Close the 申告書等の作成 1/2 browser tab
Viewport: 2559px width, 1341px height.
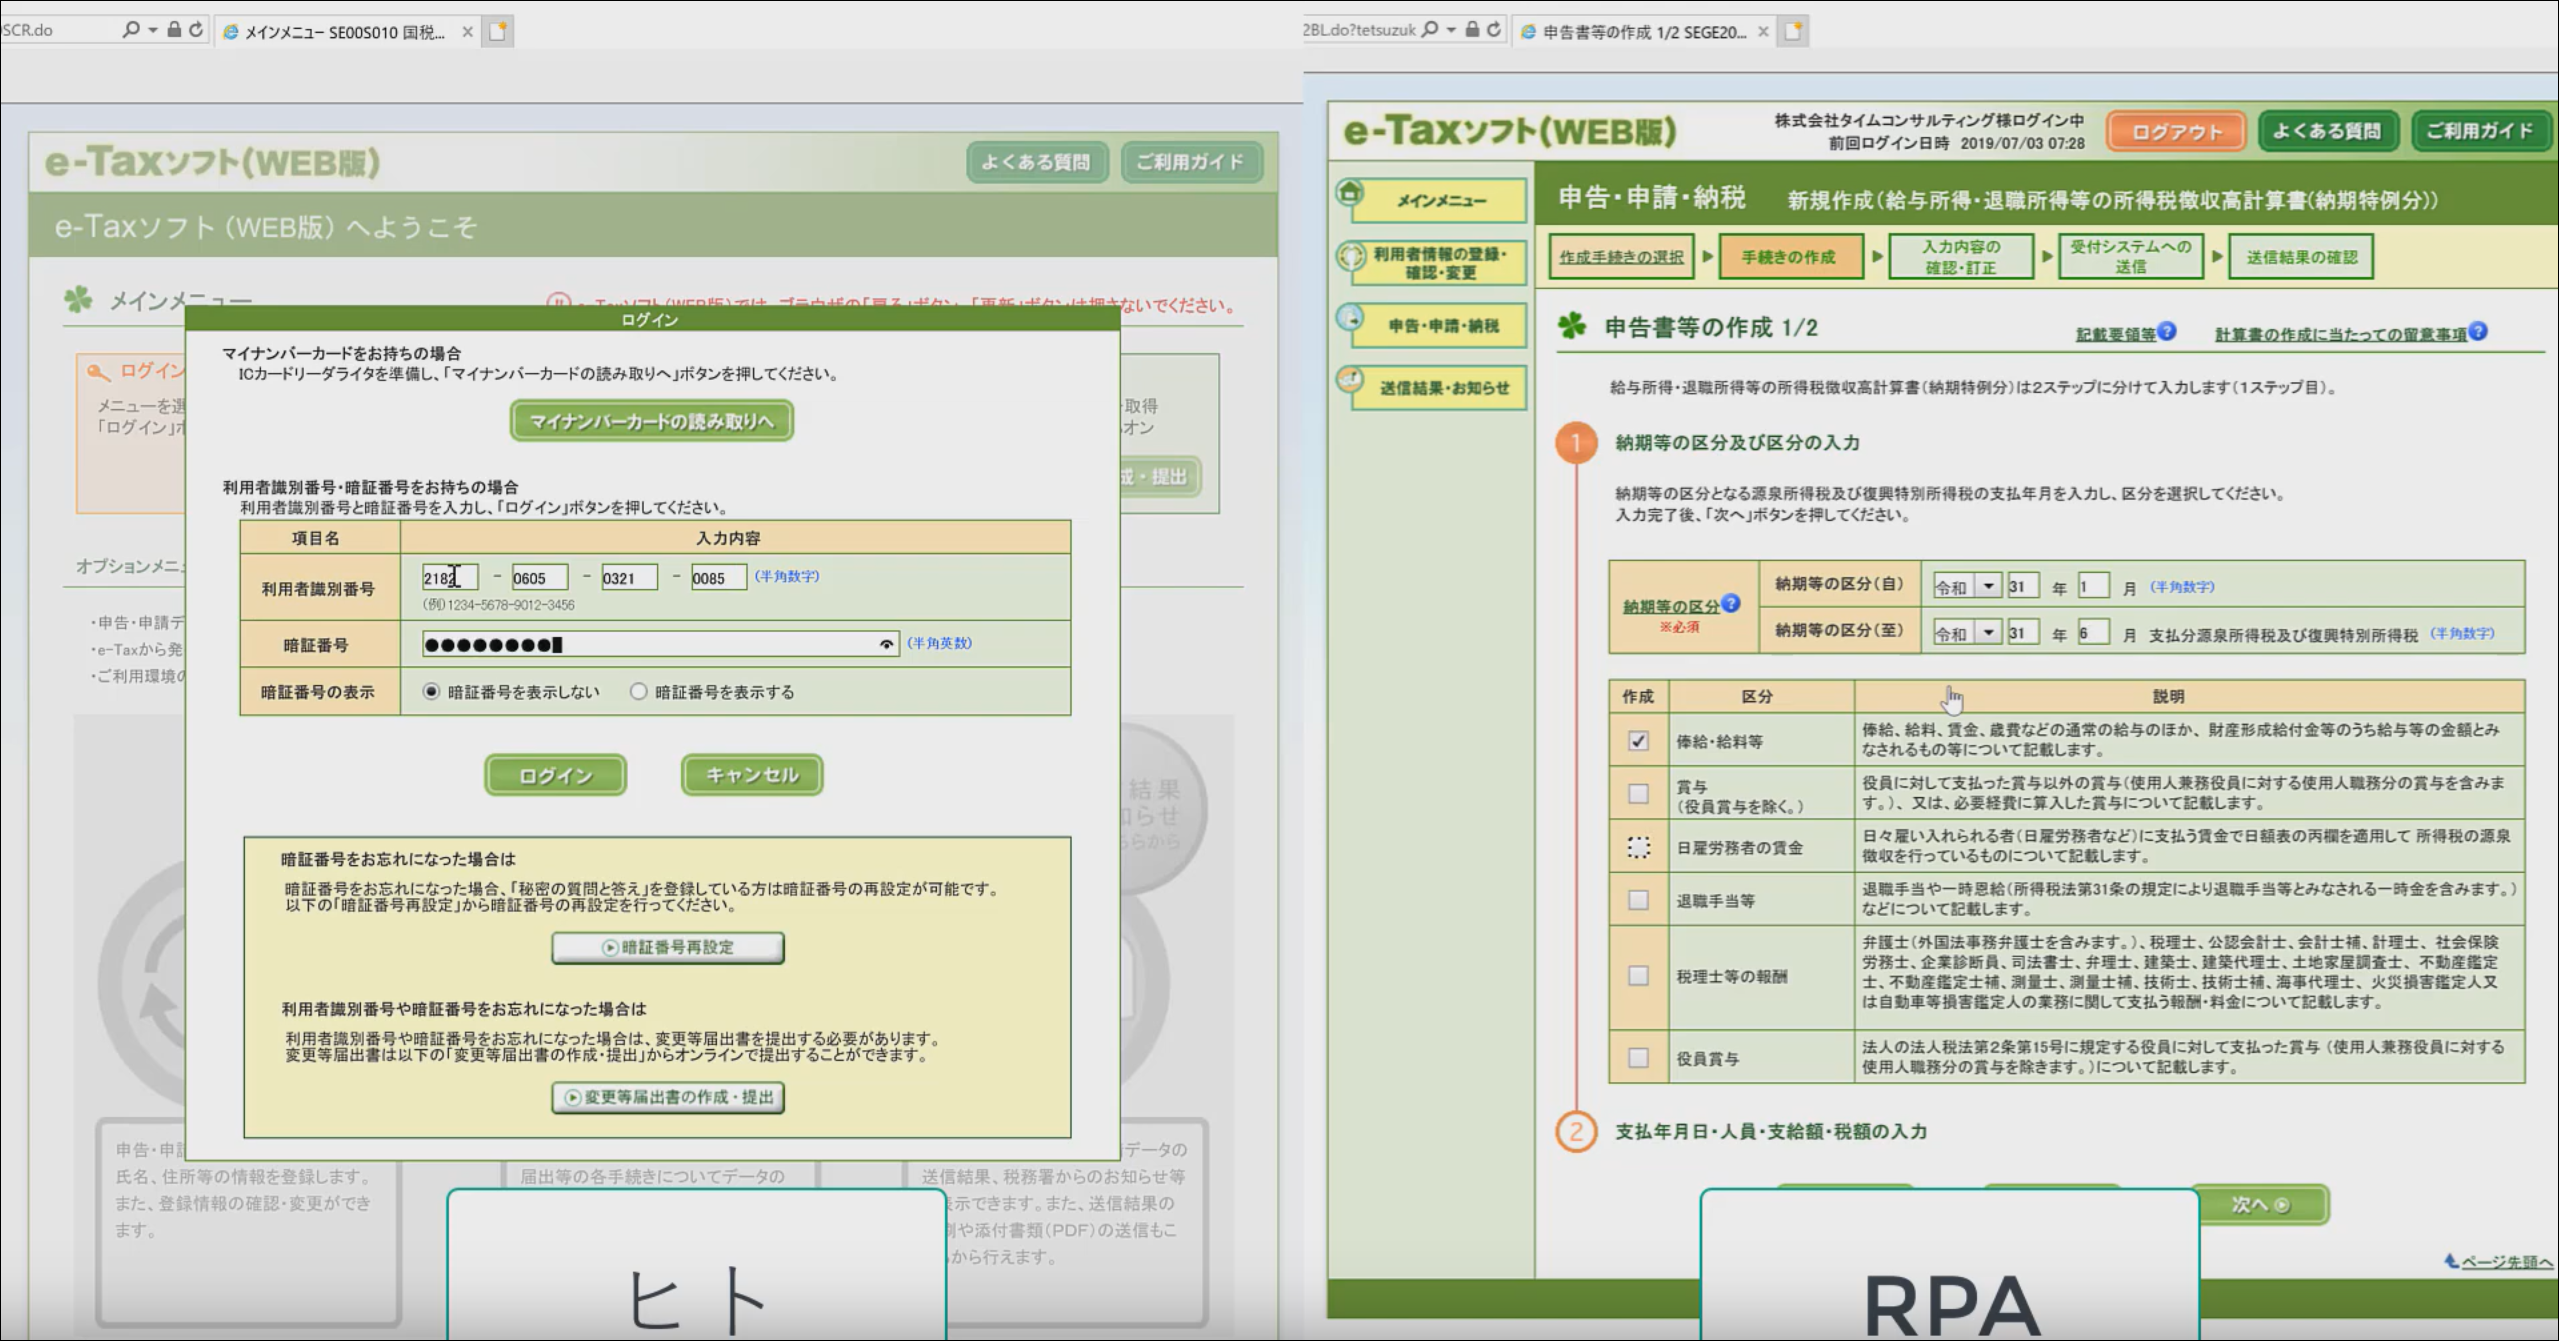point(1763,32)
